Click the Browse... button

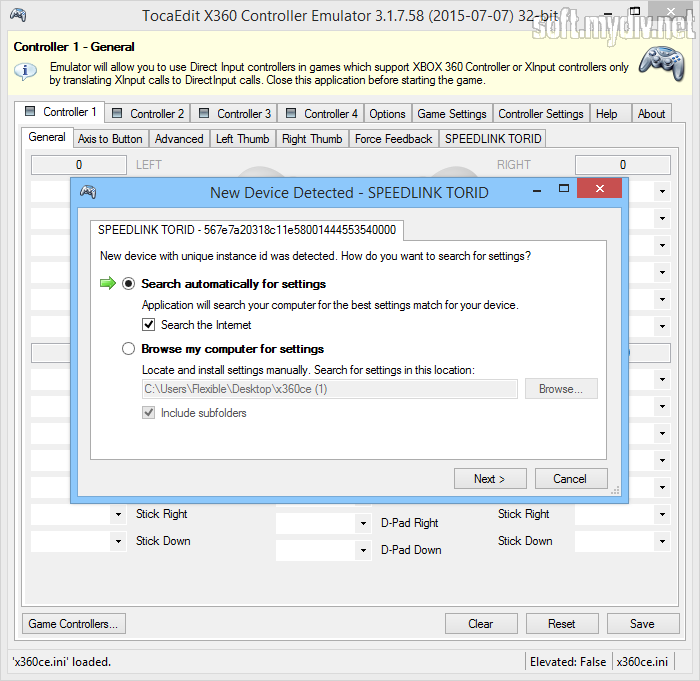561,389
